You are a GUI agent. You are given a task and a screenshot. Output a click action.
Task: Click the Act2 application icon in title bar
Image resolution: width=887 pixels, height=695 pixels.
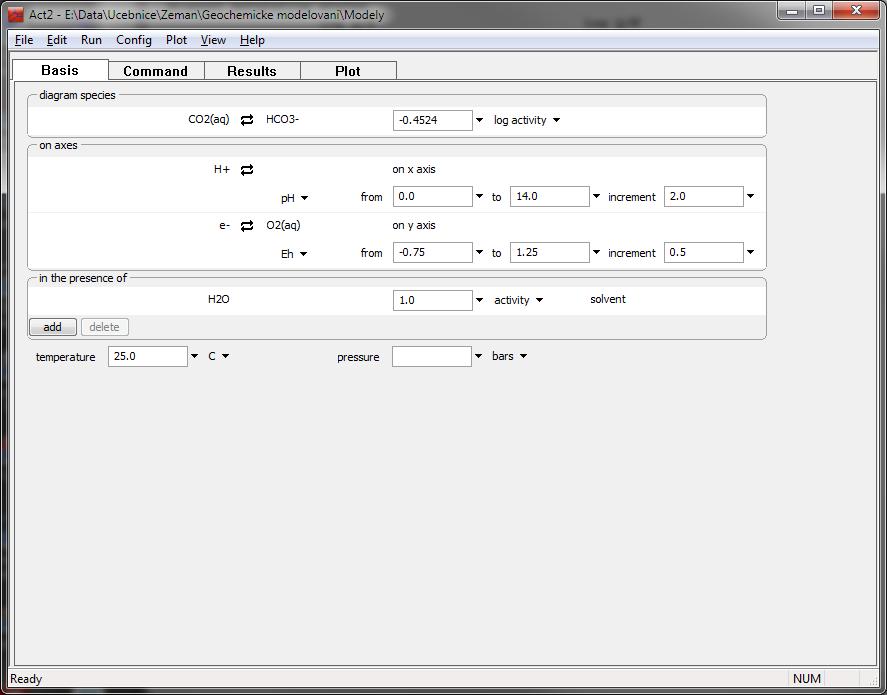pos(16,14)
